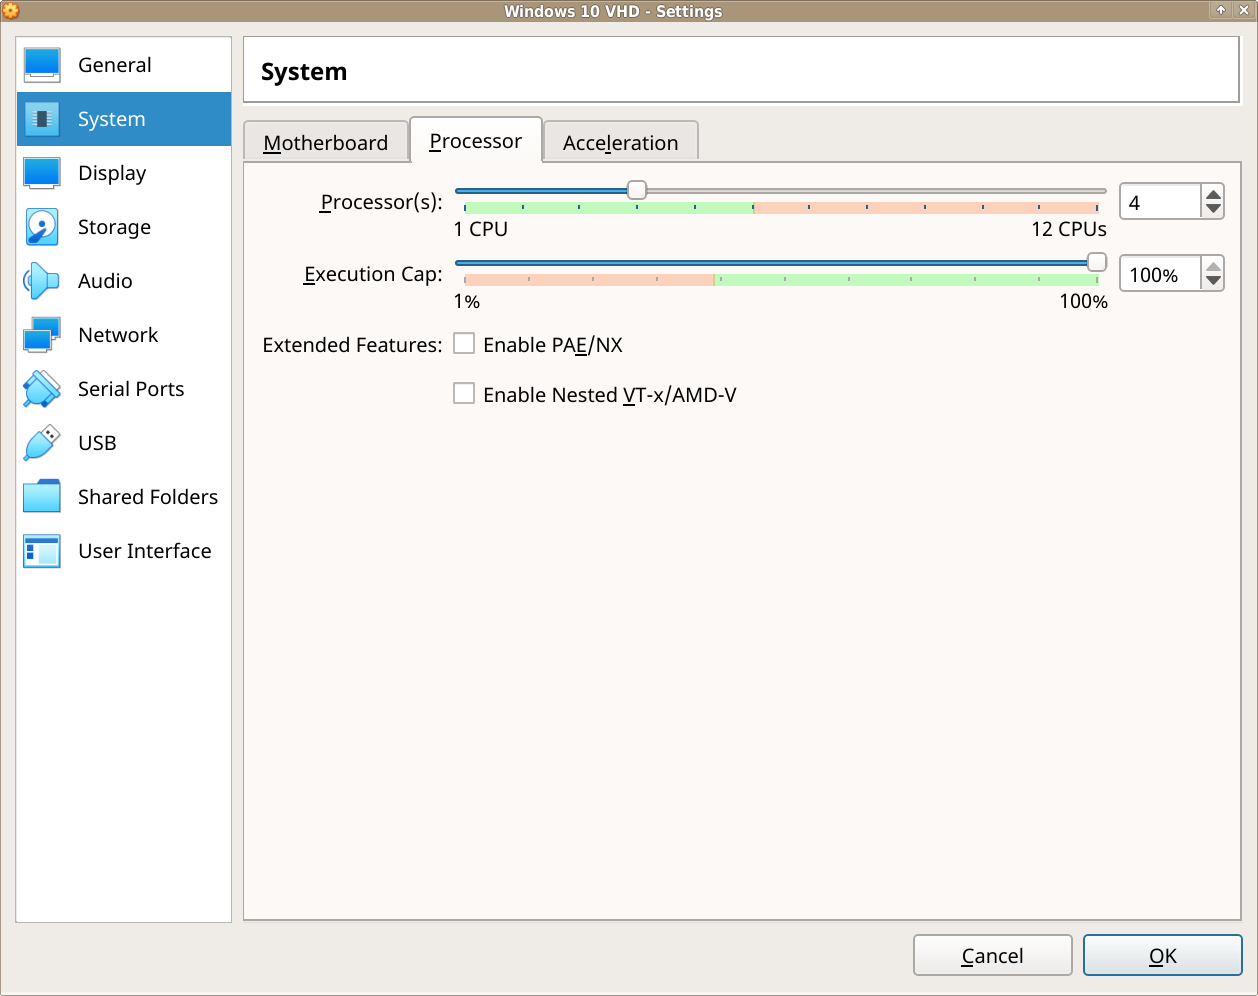Screen dimensions: 1258x996
Task: Select the Display screen icon
Action: (x=42, y=173)
